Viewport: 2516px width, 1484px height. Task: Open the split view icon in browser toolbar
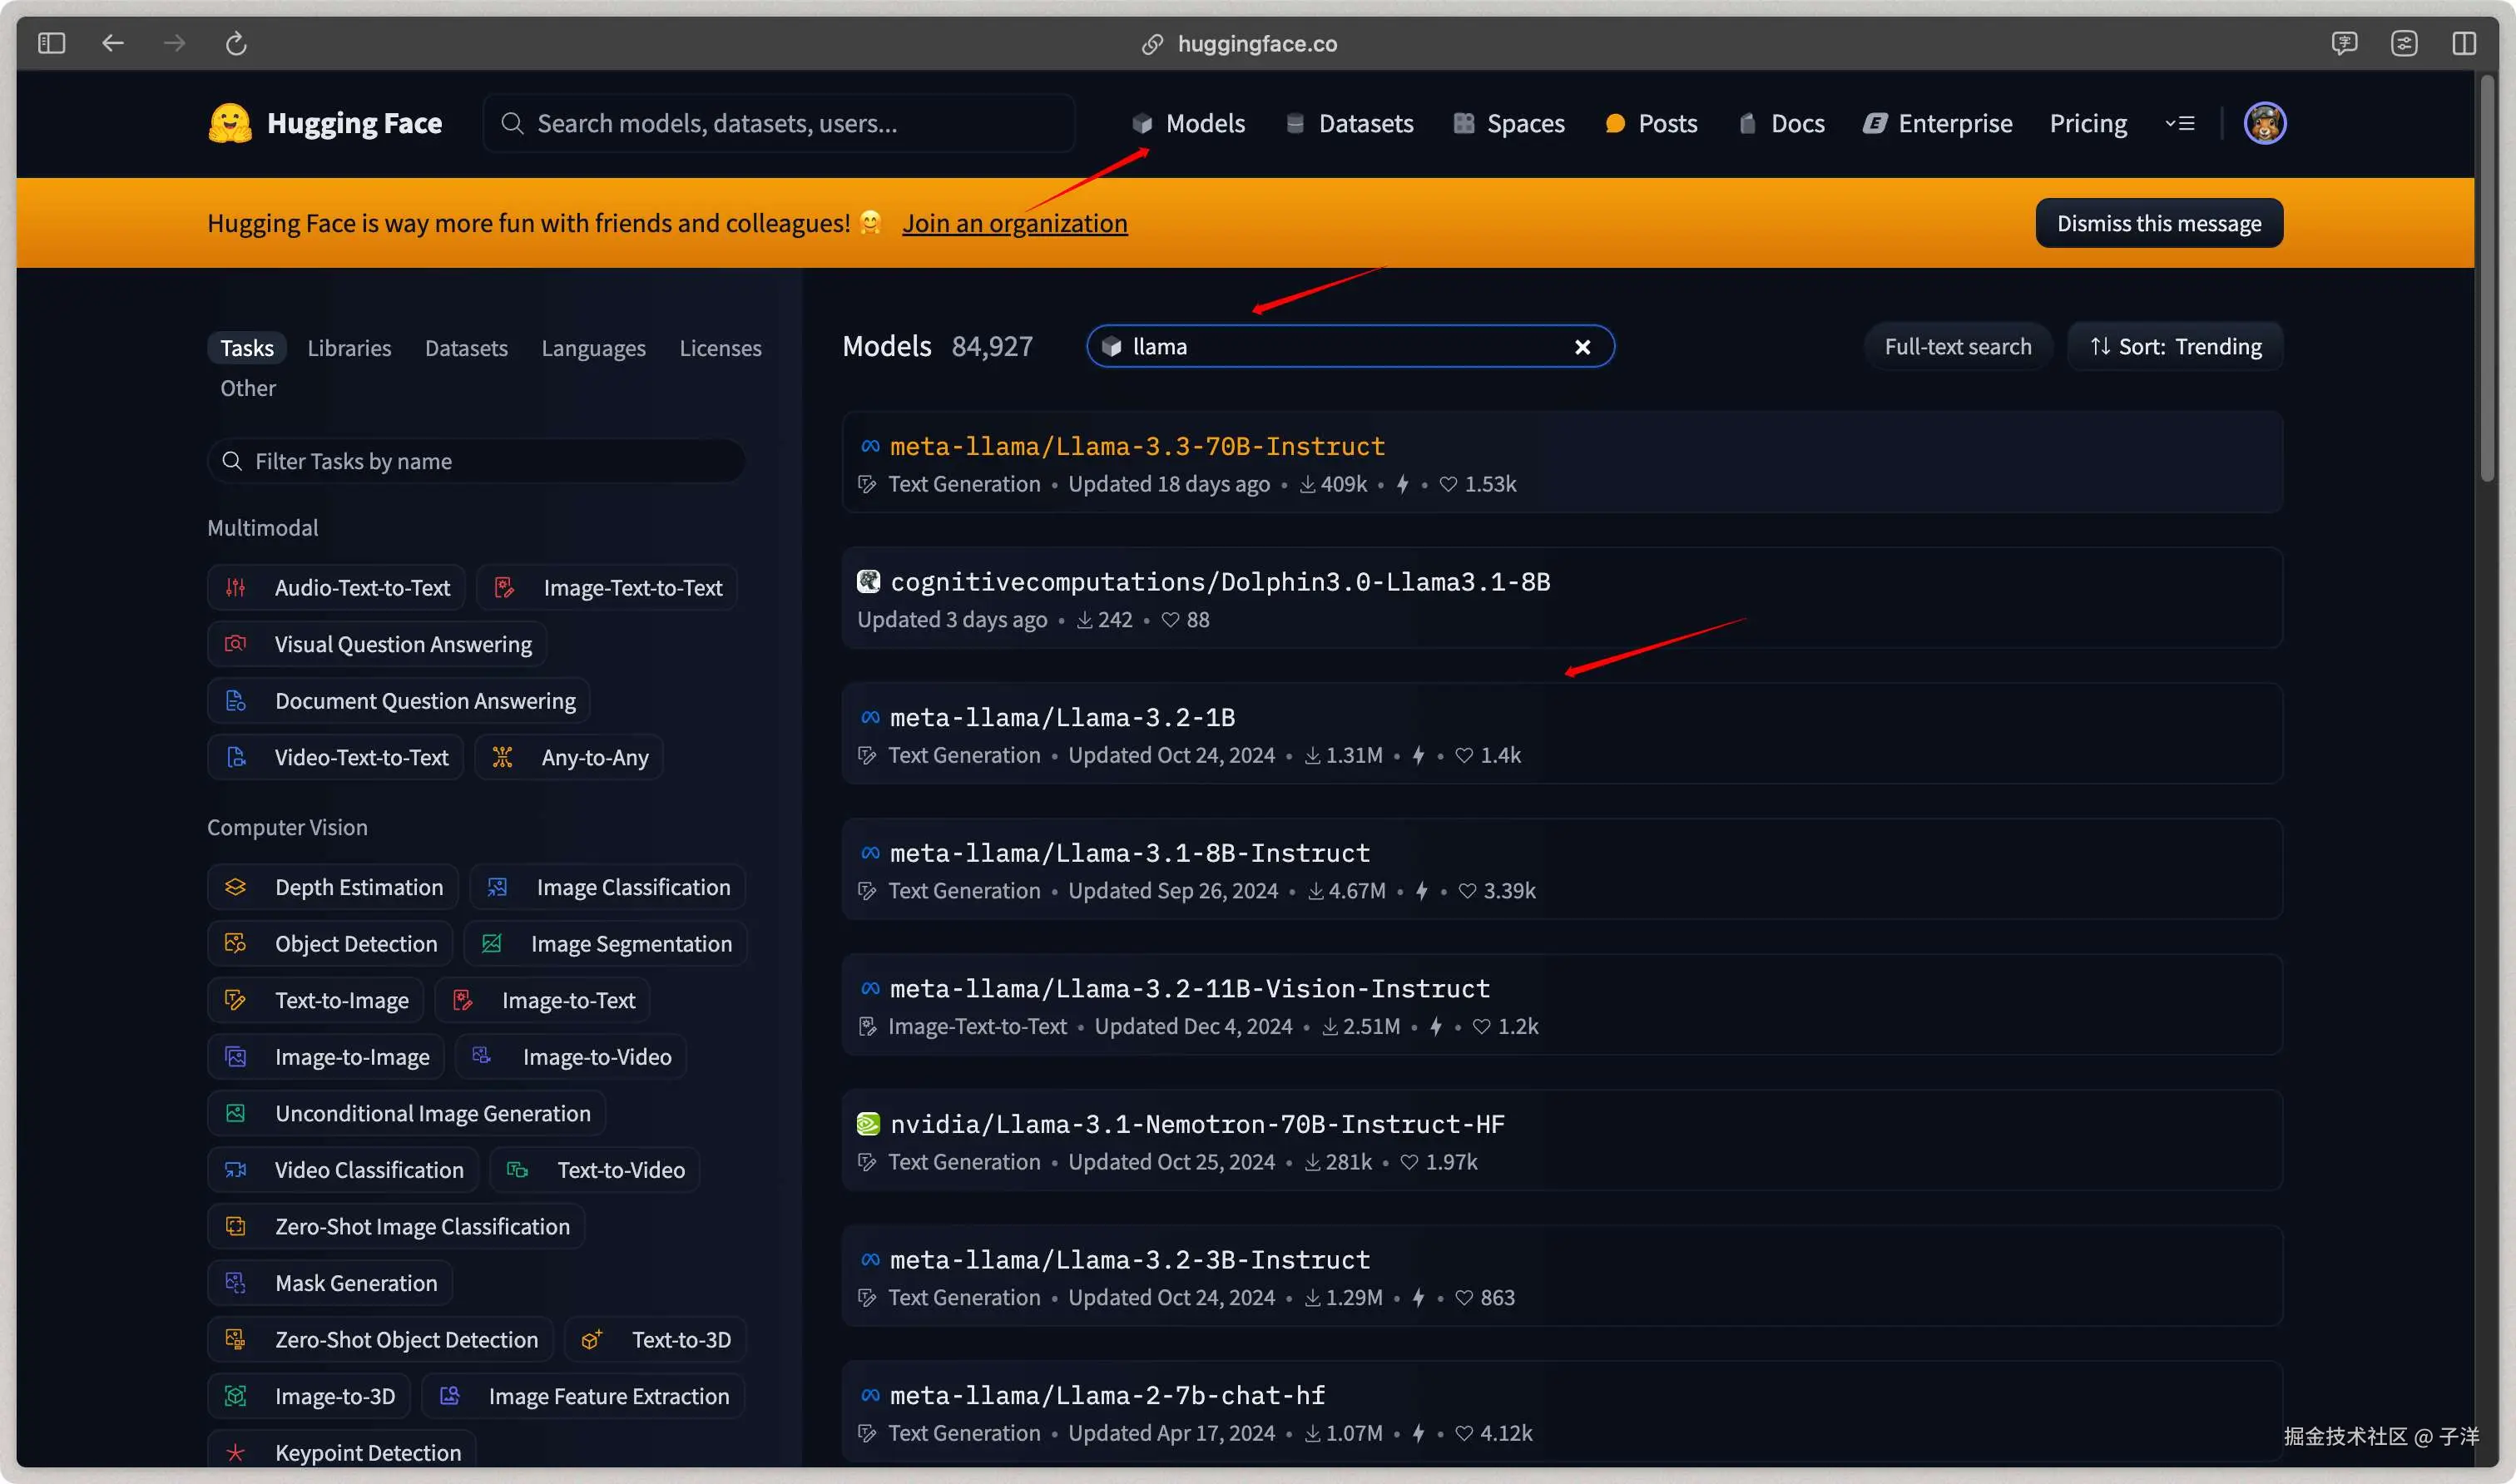tap(2463, 43)
